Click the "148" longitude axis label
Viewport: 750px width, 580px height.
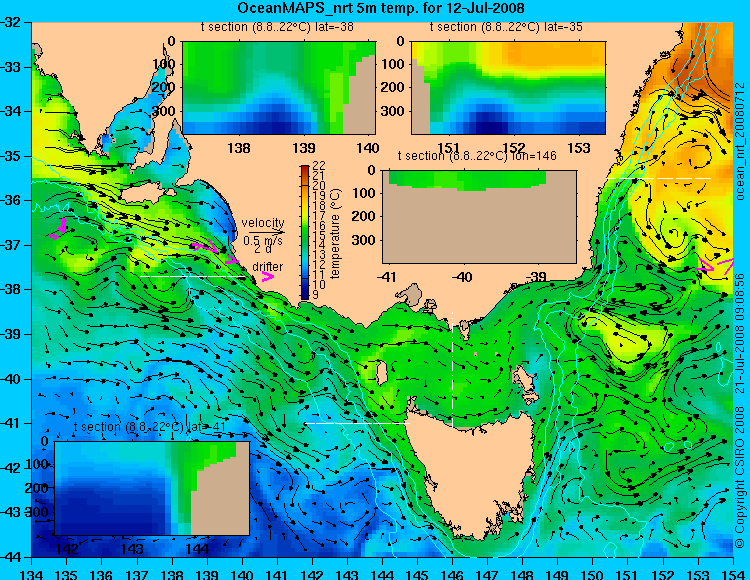(x=522, y=574)
